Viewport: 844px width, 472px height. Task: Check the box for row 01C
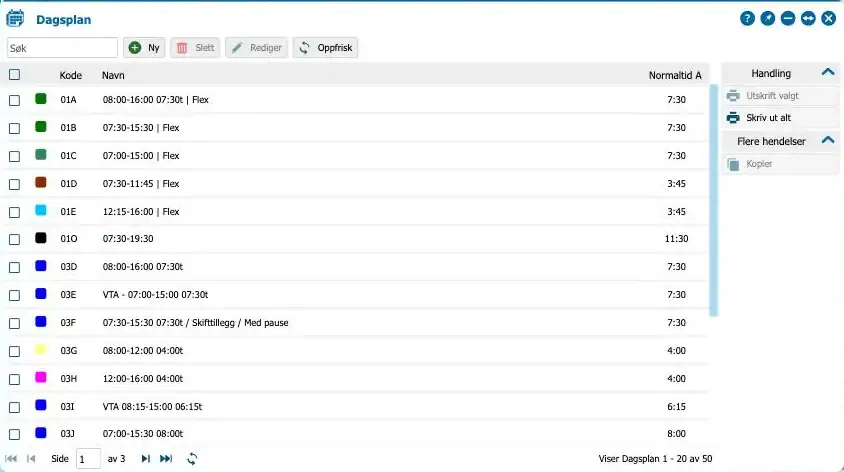point(15,156)
